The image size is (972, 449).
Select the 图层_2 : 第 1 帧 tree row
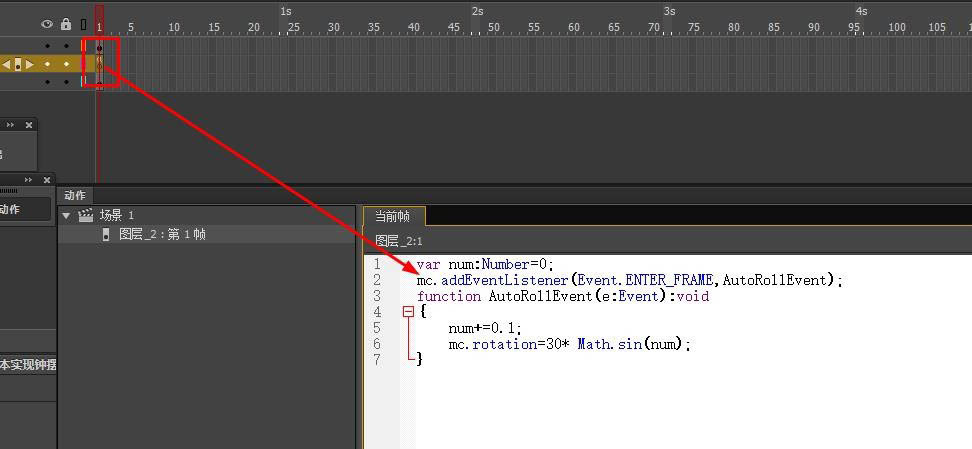tap(207, 234)
